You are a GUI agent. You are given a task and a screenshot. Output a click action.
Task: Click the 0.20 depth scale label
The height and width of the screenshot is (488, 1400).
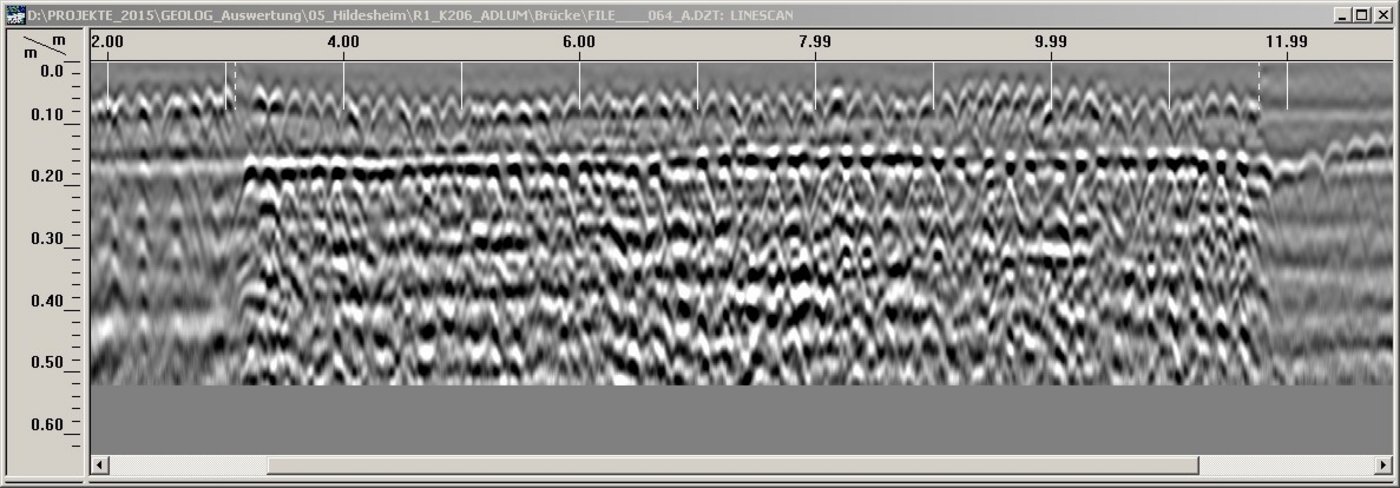tap(47, 176)
